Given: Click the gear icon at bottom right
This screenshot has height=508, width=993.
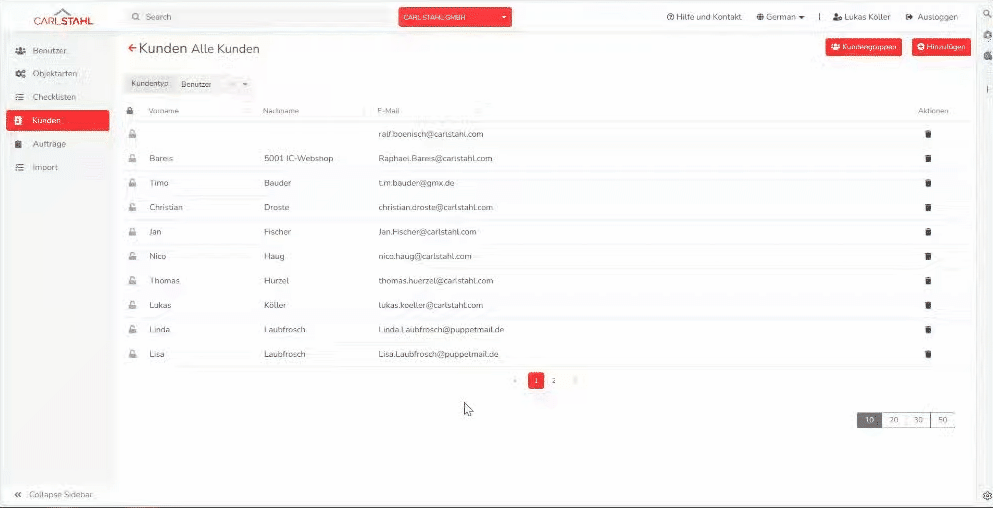Looking at the screenshot, I should click(986, 495).
